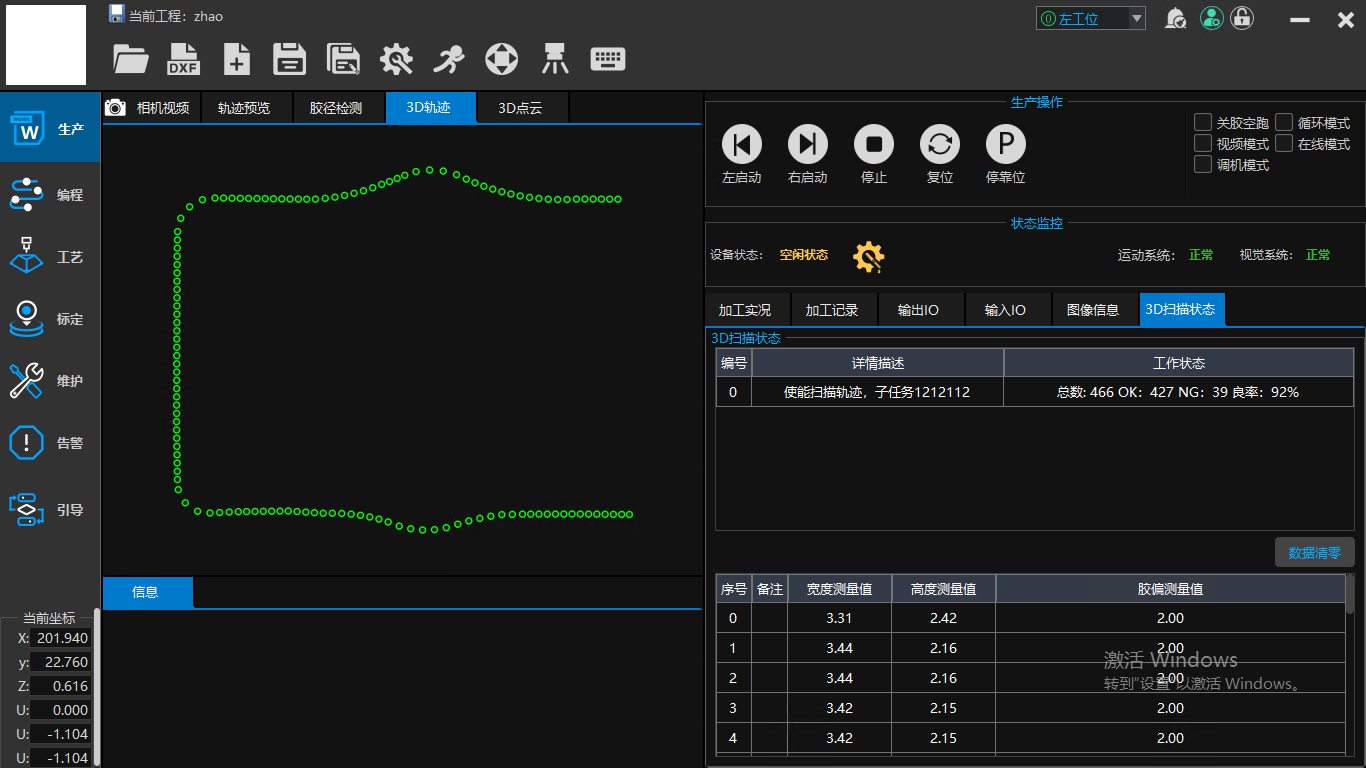Click the 总数: 466 OK: 427 status cell
This screenshot has height=768, width=1366.
(1179, 392)
